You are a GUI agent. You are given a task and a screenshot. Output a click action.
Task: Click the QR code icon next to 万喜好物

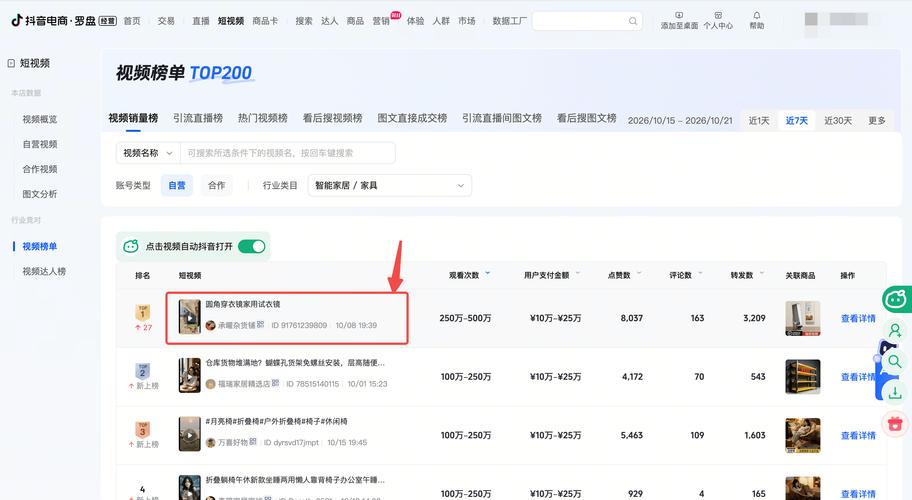253,442
